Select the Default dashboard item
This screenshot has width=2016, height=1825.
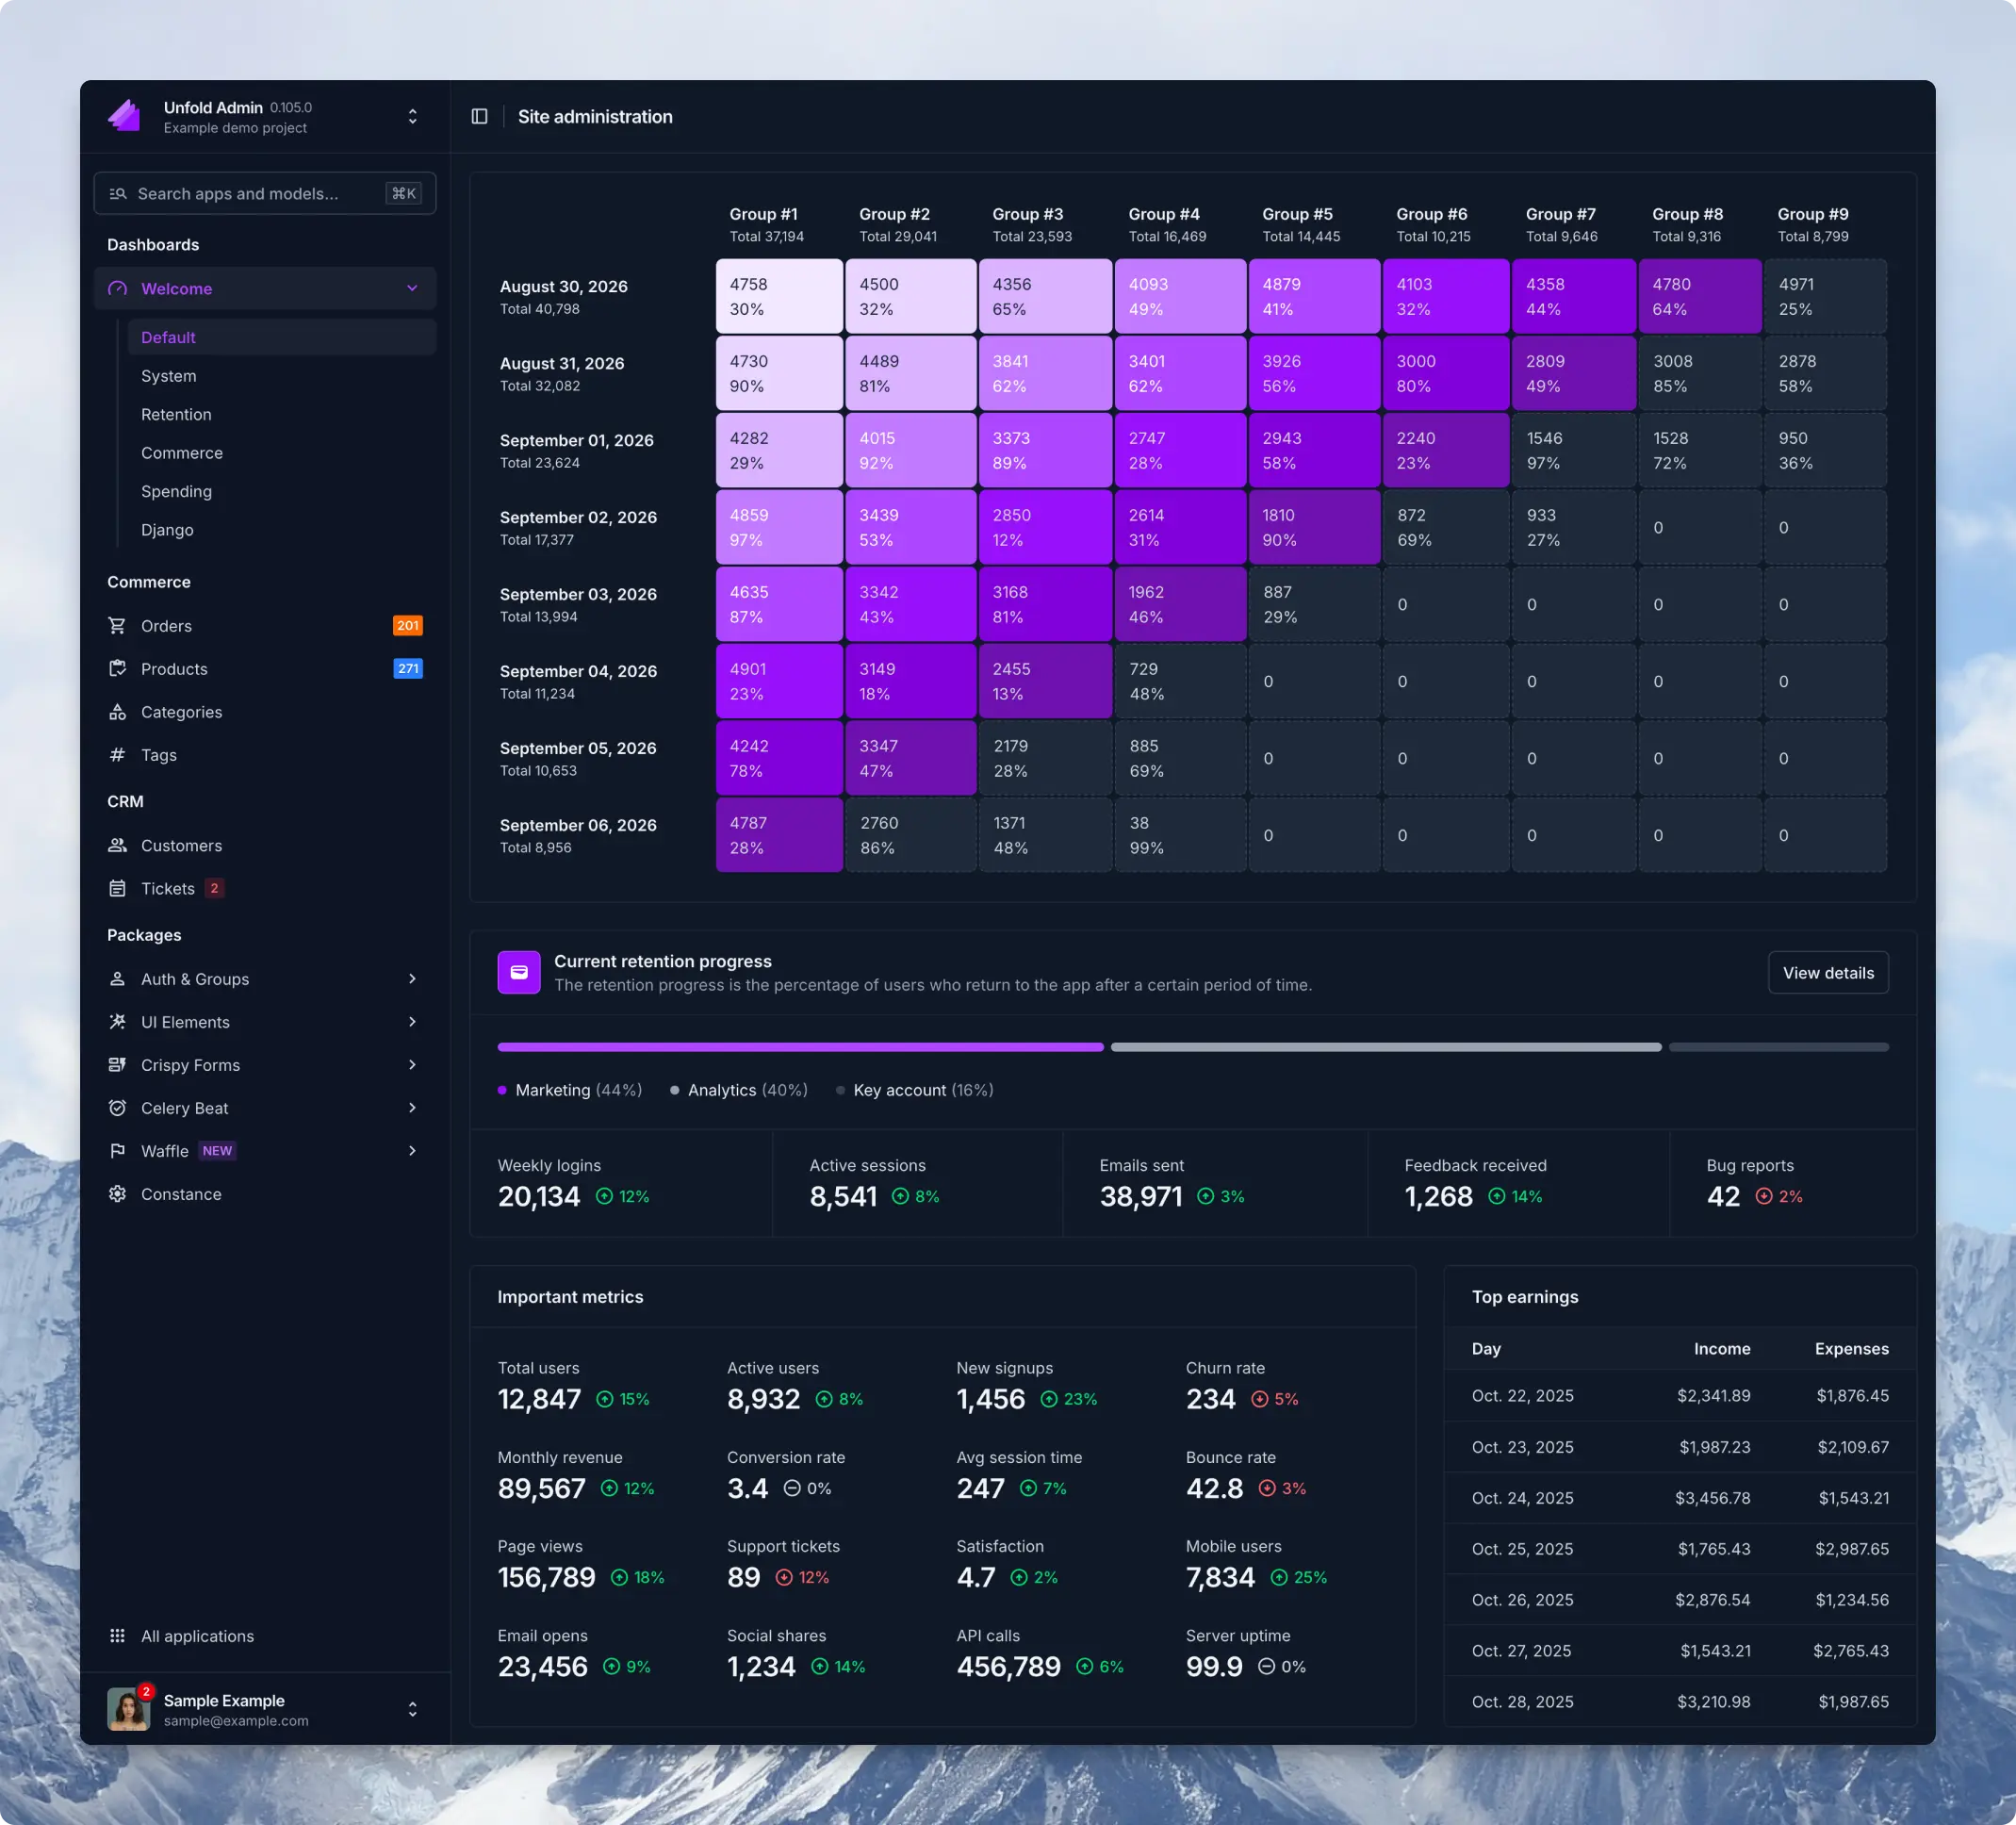pos(282,338)
